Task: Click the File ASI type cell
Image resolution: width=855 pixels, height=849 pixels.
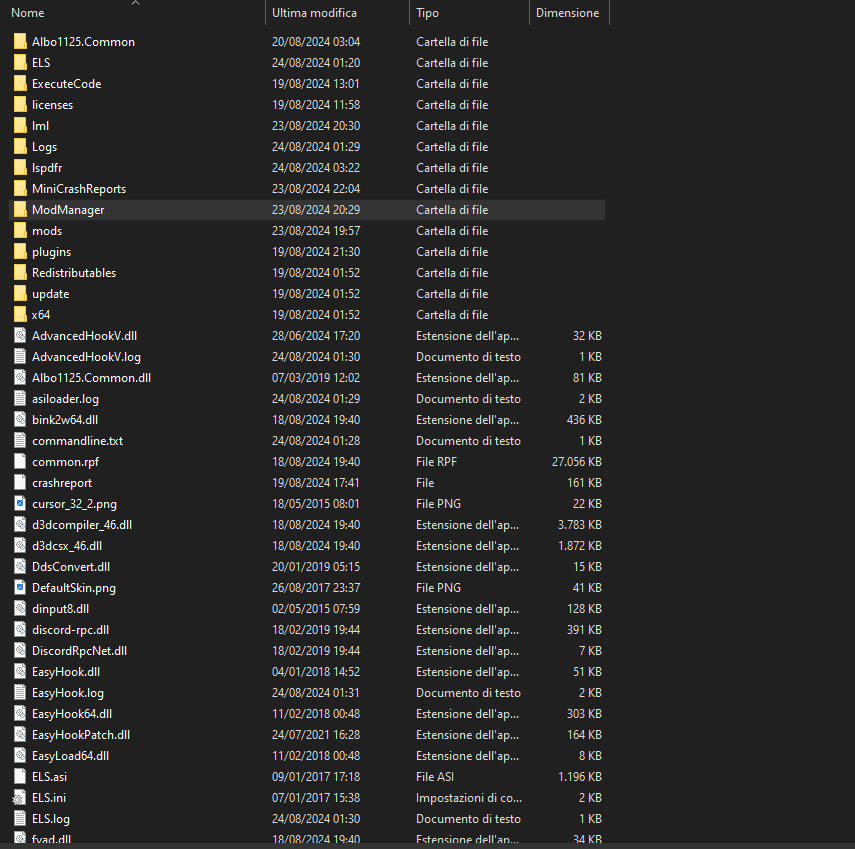Action: point(435,776)
